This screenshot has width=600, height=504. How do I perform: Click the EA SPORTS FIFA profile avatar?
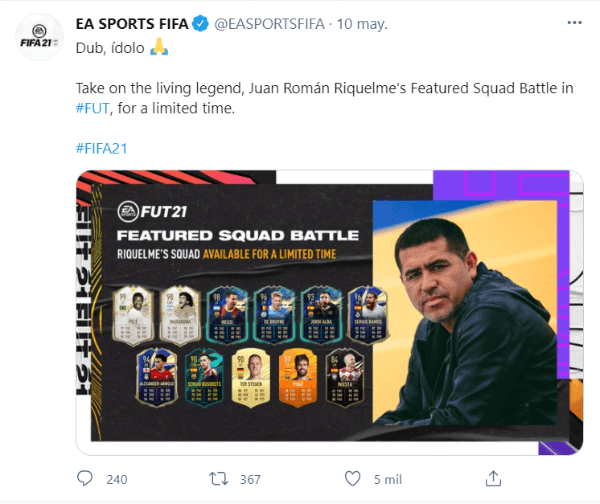[39, 45]
